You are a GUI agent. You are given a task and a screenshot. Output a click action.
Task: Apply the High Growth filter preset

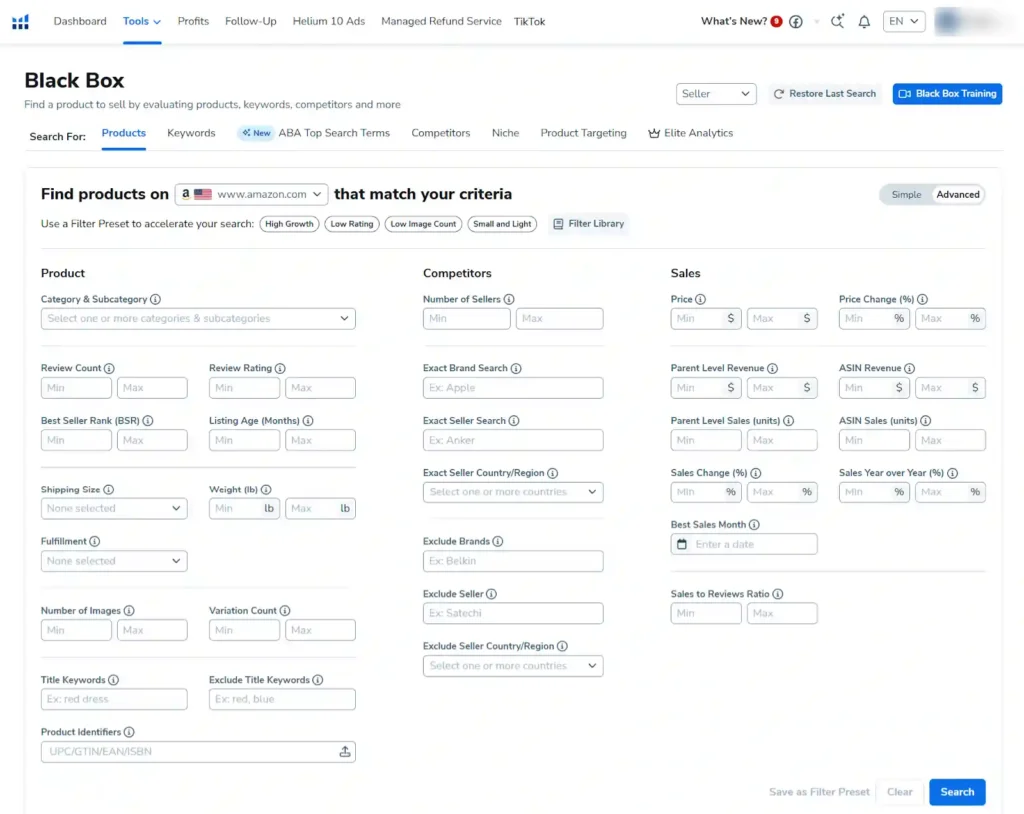tap(289, 224)
